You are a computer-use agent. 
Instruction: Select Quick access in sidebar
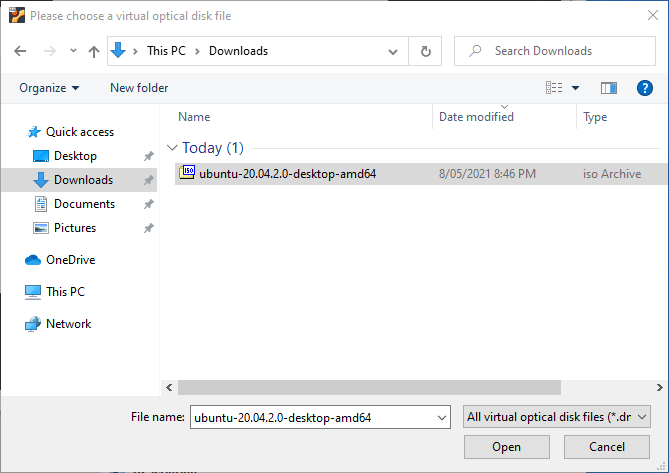point(80,132)
